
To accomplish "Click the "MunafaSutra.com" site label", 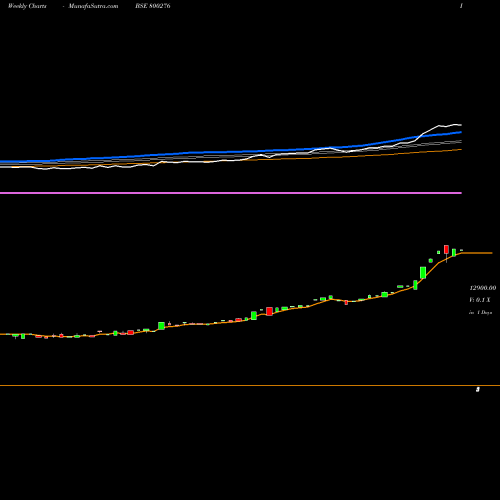I will point(93,6).
